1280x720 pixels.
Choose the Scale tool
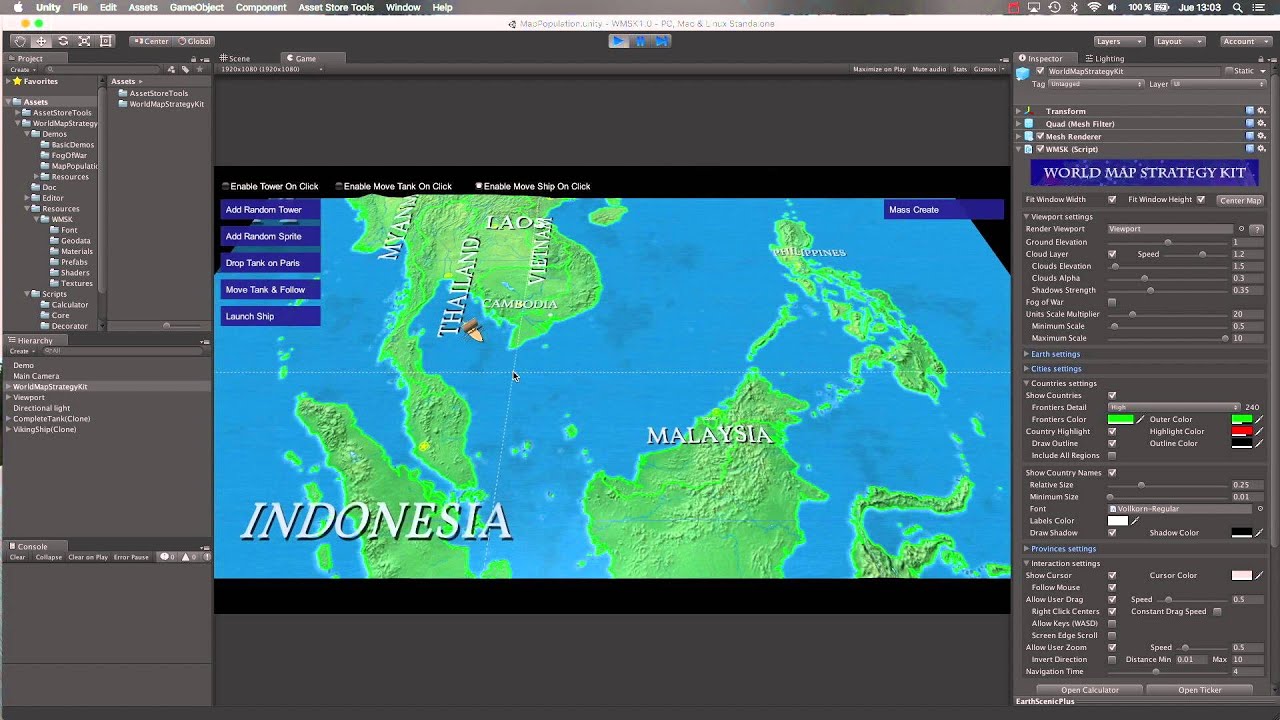point(84,41)
